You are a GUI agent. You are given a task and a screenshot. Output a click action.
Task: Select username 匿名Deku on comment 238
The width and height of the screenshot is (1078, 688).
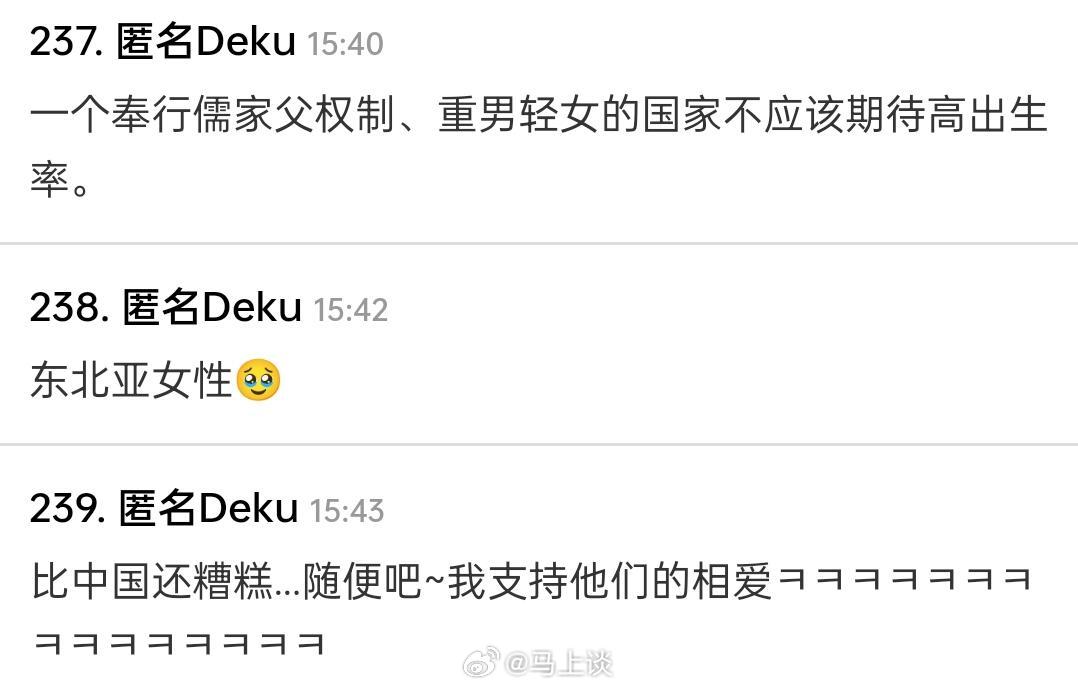point(212,307)
